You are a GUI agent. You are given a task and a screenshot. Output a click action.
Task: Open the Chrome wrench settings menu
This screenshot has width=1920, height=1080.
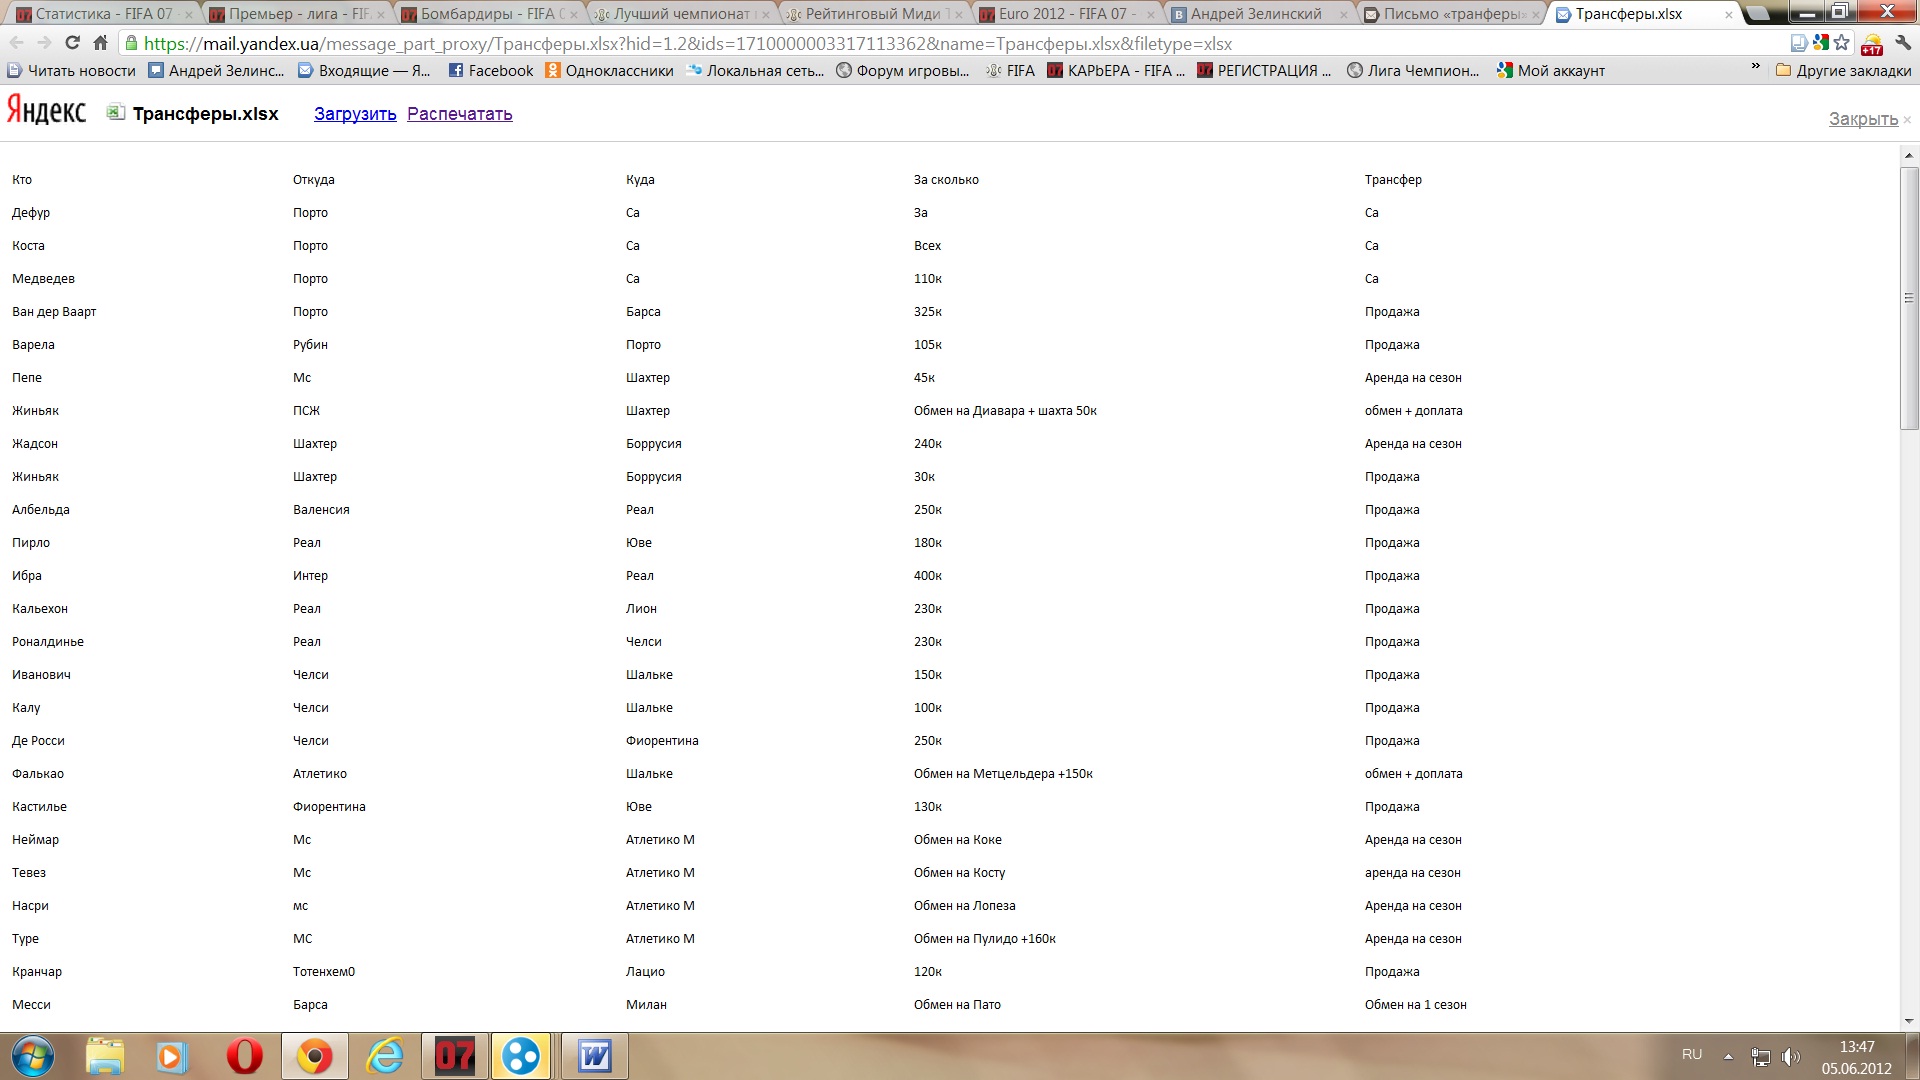1903,43
